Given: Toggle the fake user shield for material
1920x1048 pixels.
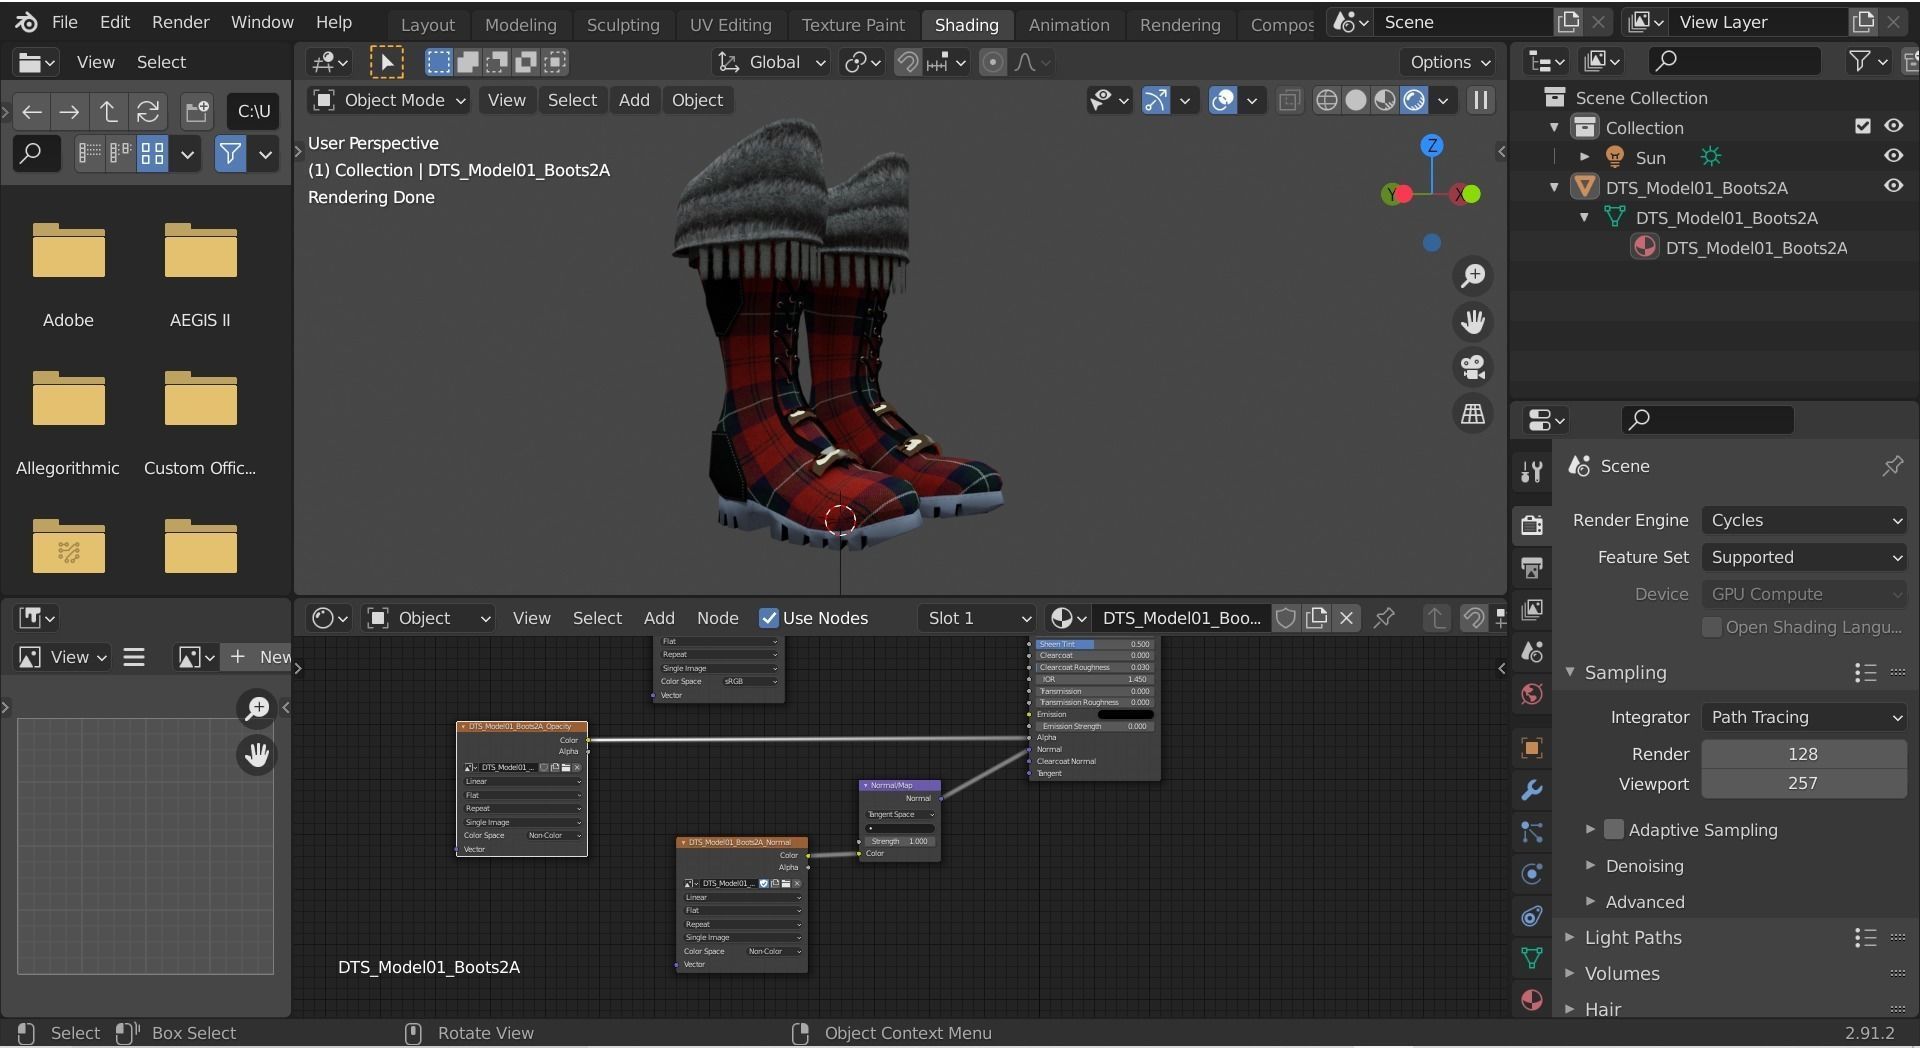Looking at the screenshot, I should click(1286, 618).
